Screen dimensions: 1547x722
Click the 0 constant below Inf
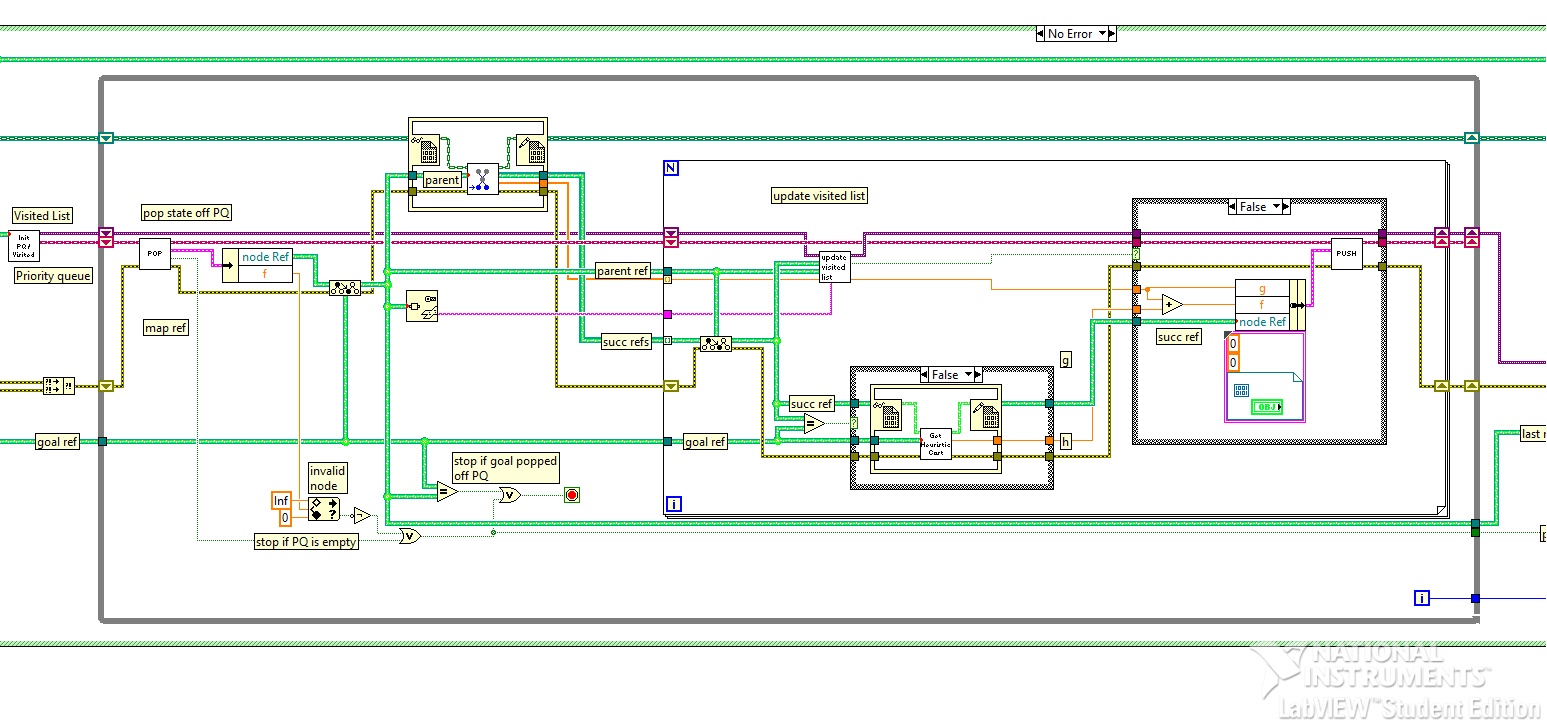(x=285, y=518)
